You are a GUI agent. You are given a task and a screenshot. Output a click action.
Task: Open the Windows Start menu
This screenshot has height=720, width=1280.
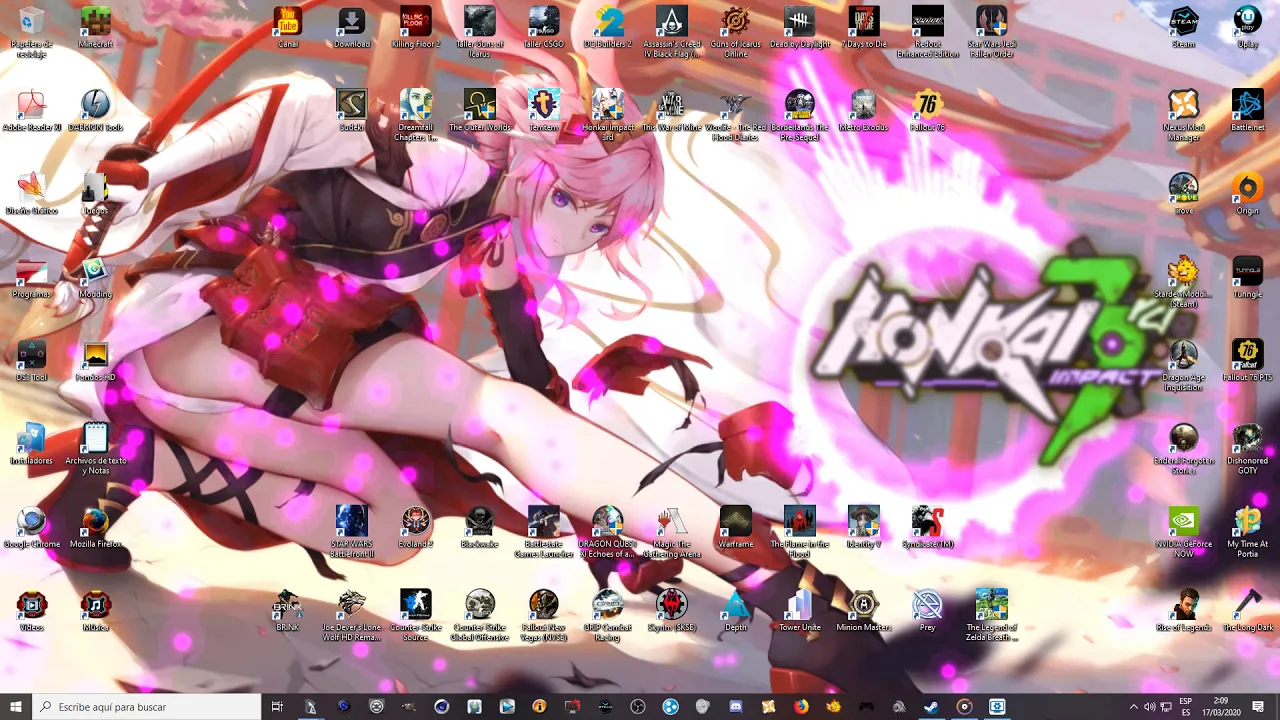tap(16, 707)
